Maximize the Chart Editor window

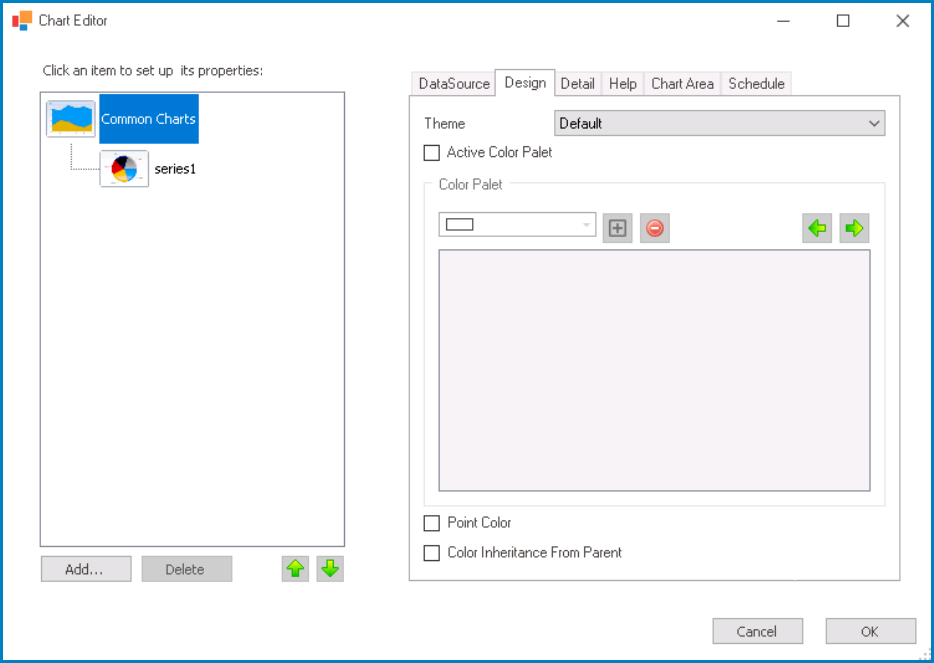pos(843,21)
